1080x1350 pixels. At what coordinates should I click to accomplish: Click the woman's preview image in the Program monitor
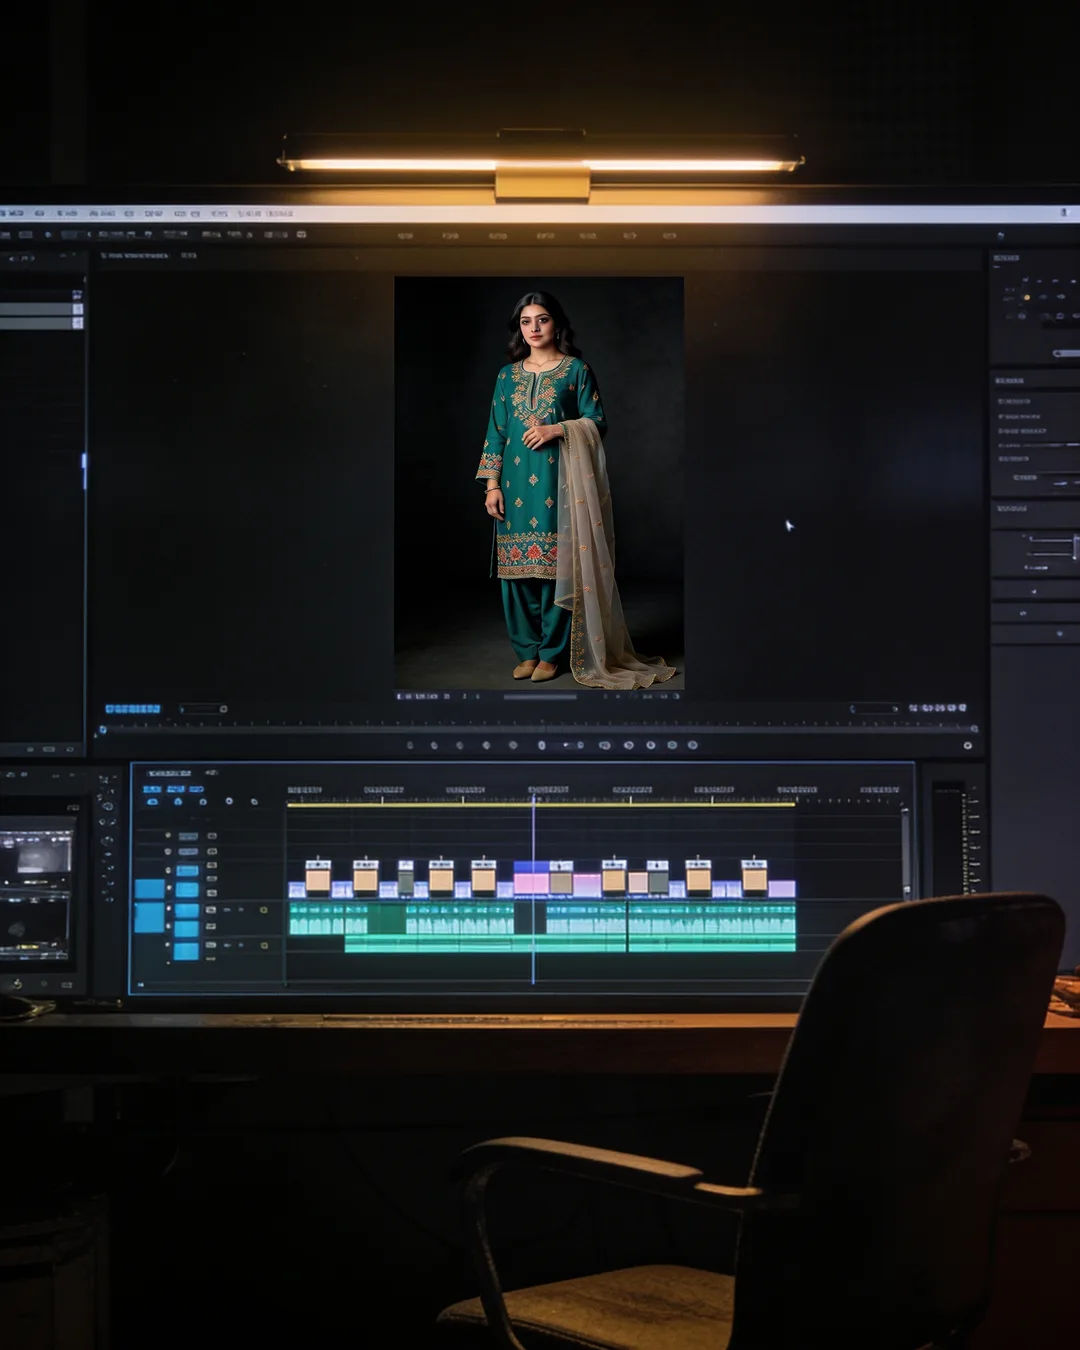[x=539, y=483]
